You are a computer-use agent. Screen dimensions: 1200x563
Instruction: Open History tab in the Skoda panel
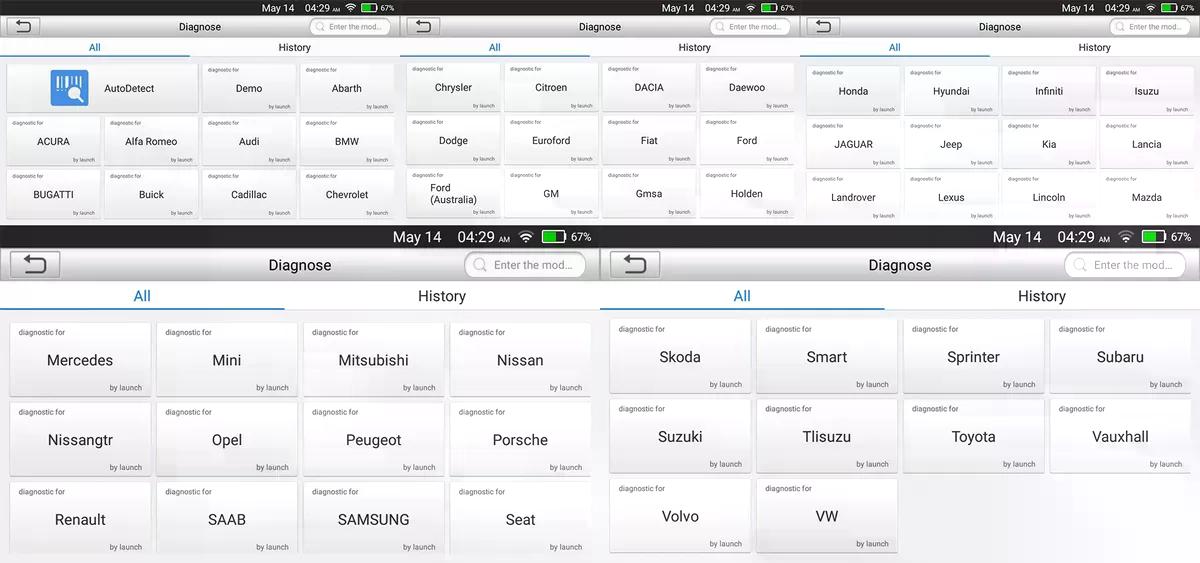click(x=1042, y=296)
